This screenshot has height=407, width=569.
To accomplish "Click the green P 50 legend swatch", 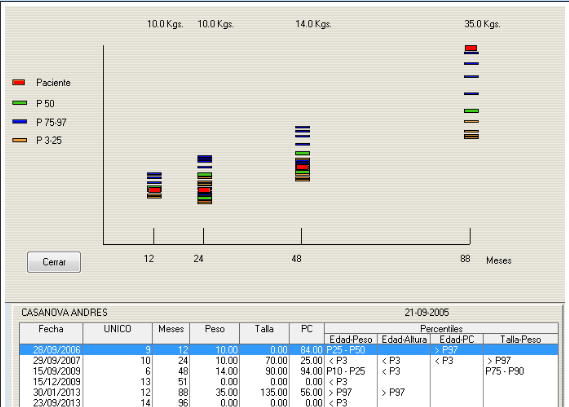I will click(19, 103).
